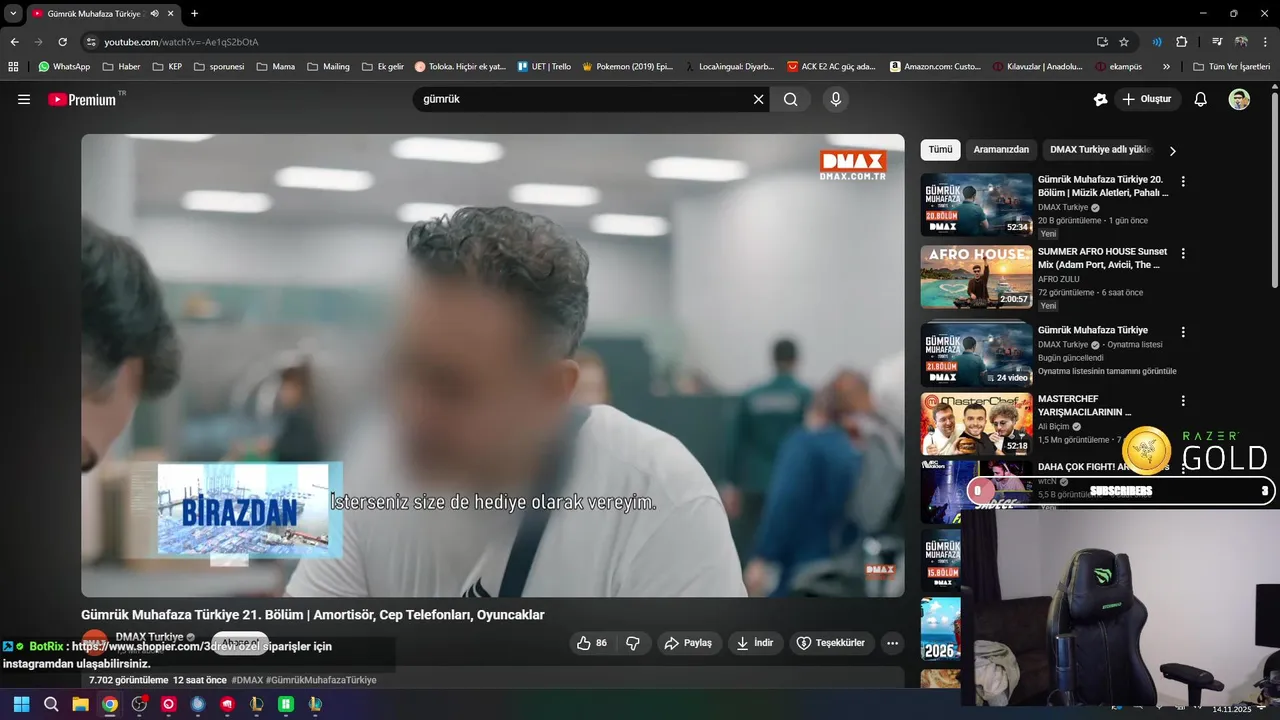1280x720 pixels.
Task: Open File Explorer from the taskbar
Action: 80,704
